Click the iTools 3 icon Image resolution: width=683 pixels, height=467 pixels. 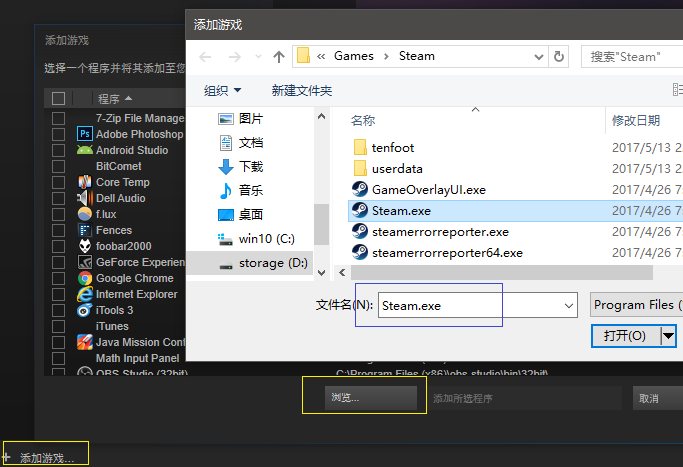click(x=85, y=310)
